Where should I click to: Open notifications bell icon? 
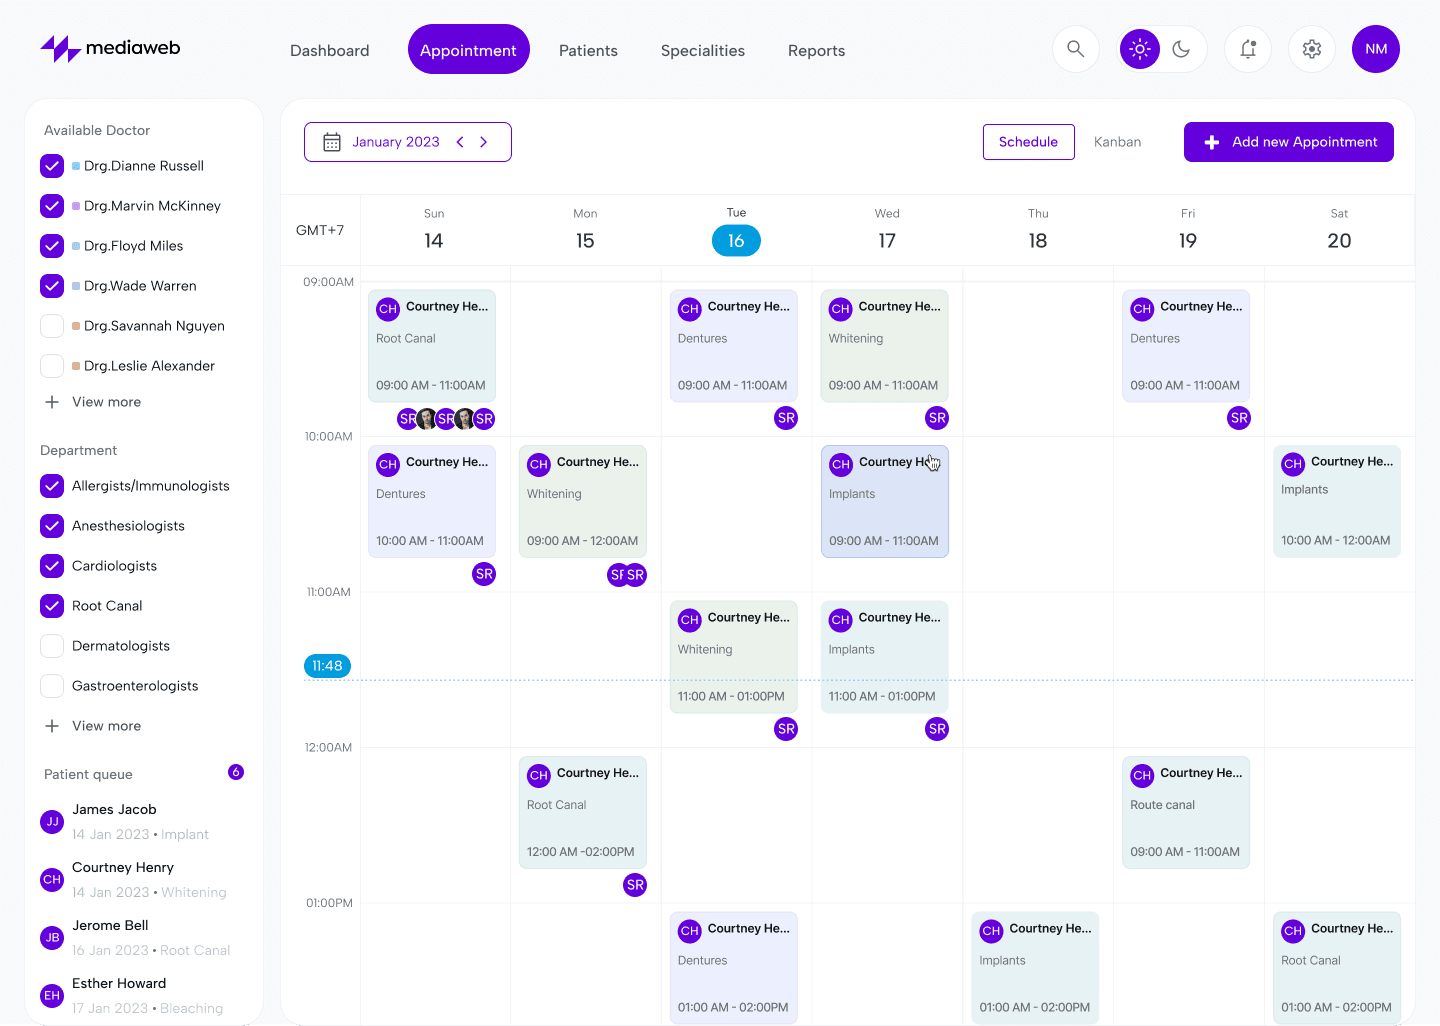[1247, 49]
